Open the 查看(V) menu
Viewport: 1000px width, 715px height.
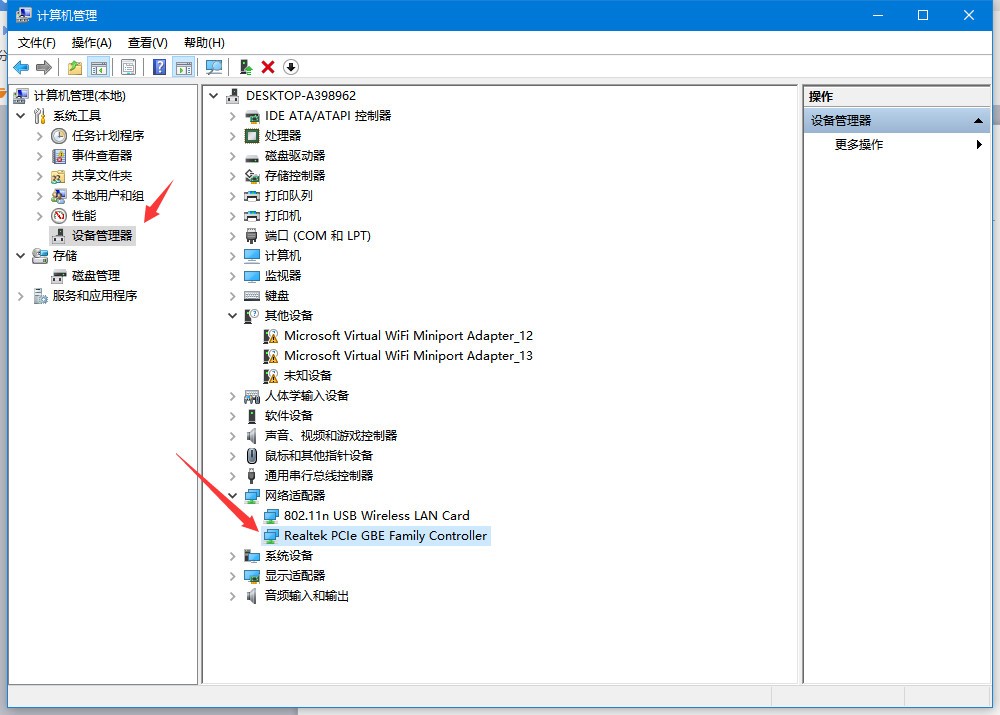(x=147, y=43)
